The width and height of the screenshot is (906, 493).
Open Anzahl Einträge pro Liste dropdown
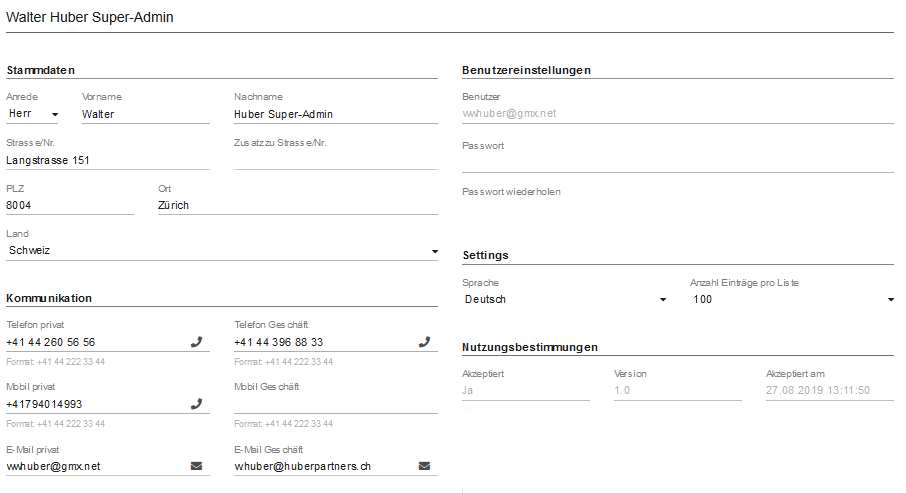792,299
